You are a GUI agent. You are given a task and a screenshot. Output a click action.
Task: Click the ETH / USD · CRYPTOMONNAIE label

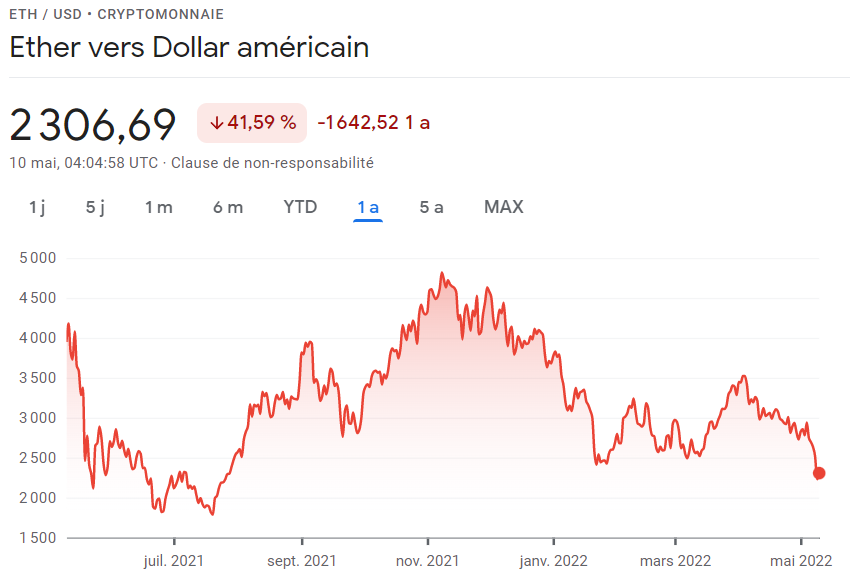point(117,14)
